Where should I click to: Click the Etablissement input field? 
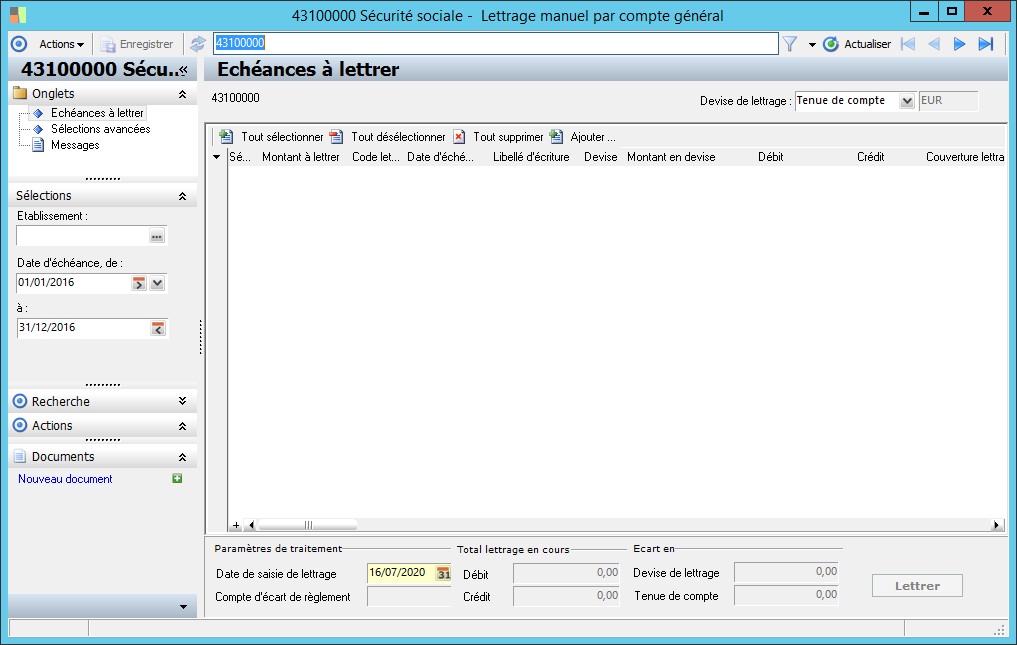pyautogui.click(x=83, y=236)
